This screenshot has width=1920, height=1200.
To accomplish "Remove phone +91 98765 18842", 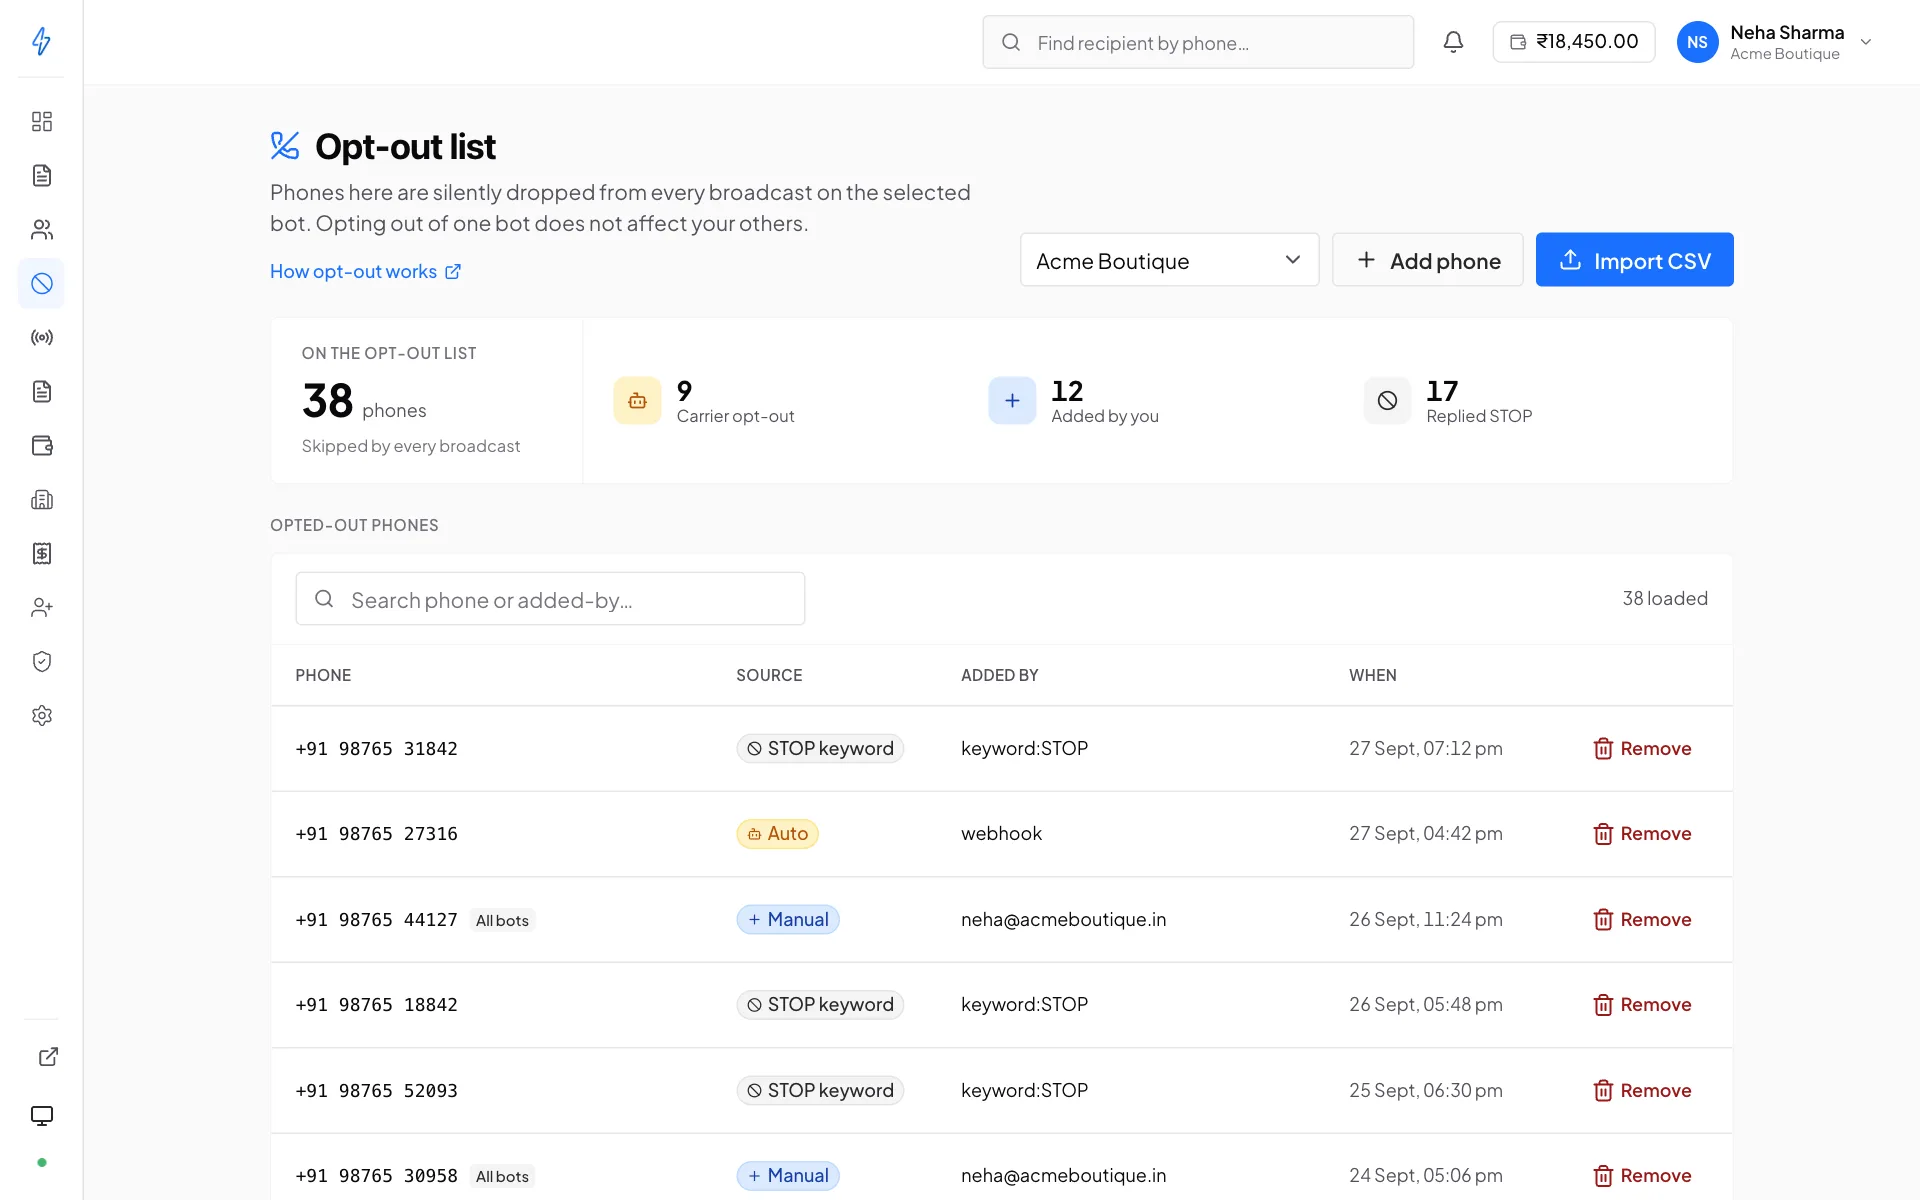I will (x=1641, y=1005).
